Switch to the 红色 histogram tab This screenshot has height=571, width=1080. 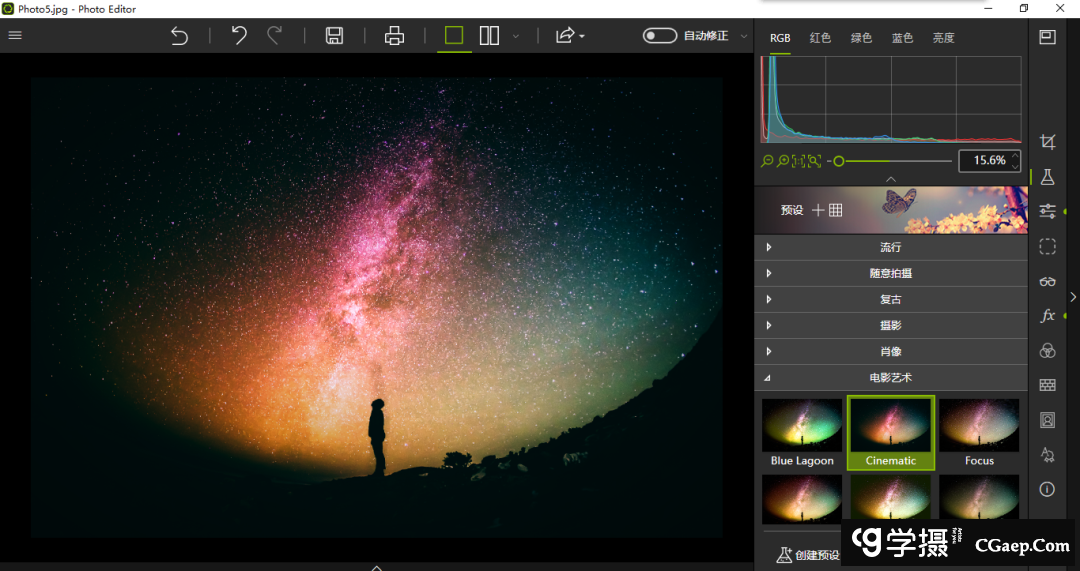point(820,38)
